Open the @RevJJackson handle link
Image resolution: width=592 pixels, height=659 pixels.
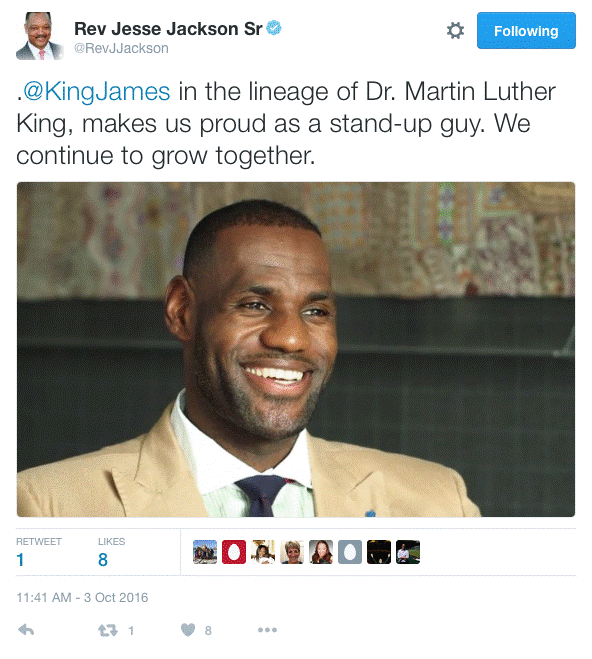[121, 48]
